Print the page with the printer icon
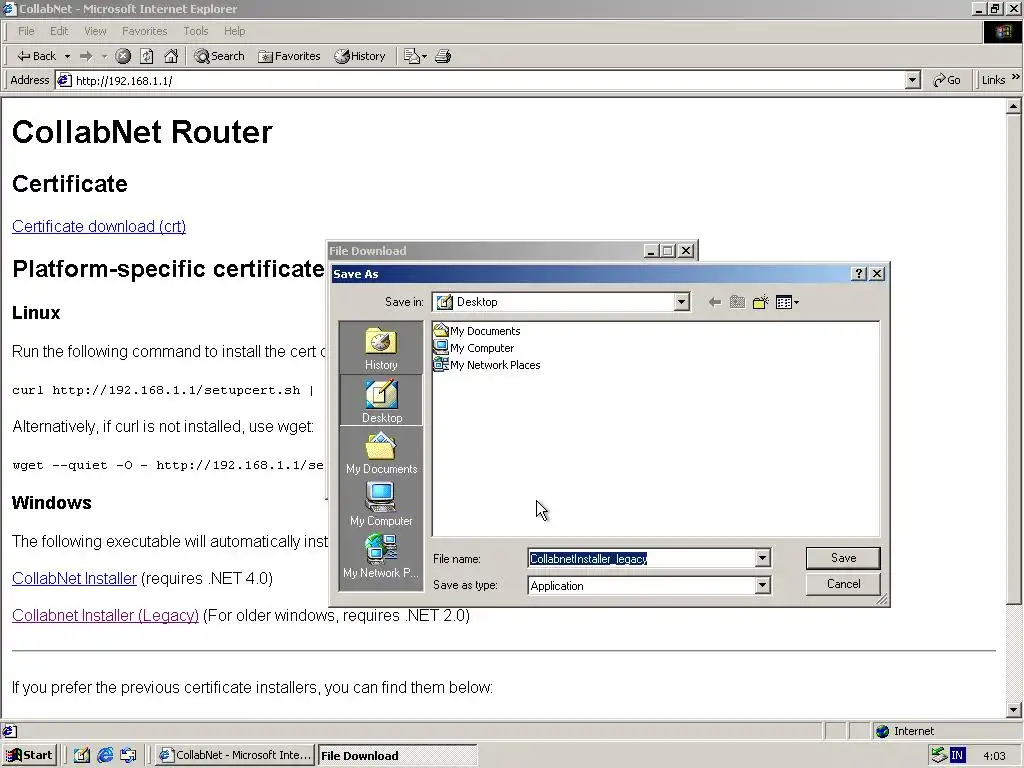 point(443,56)
